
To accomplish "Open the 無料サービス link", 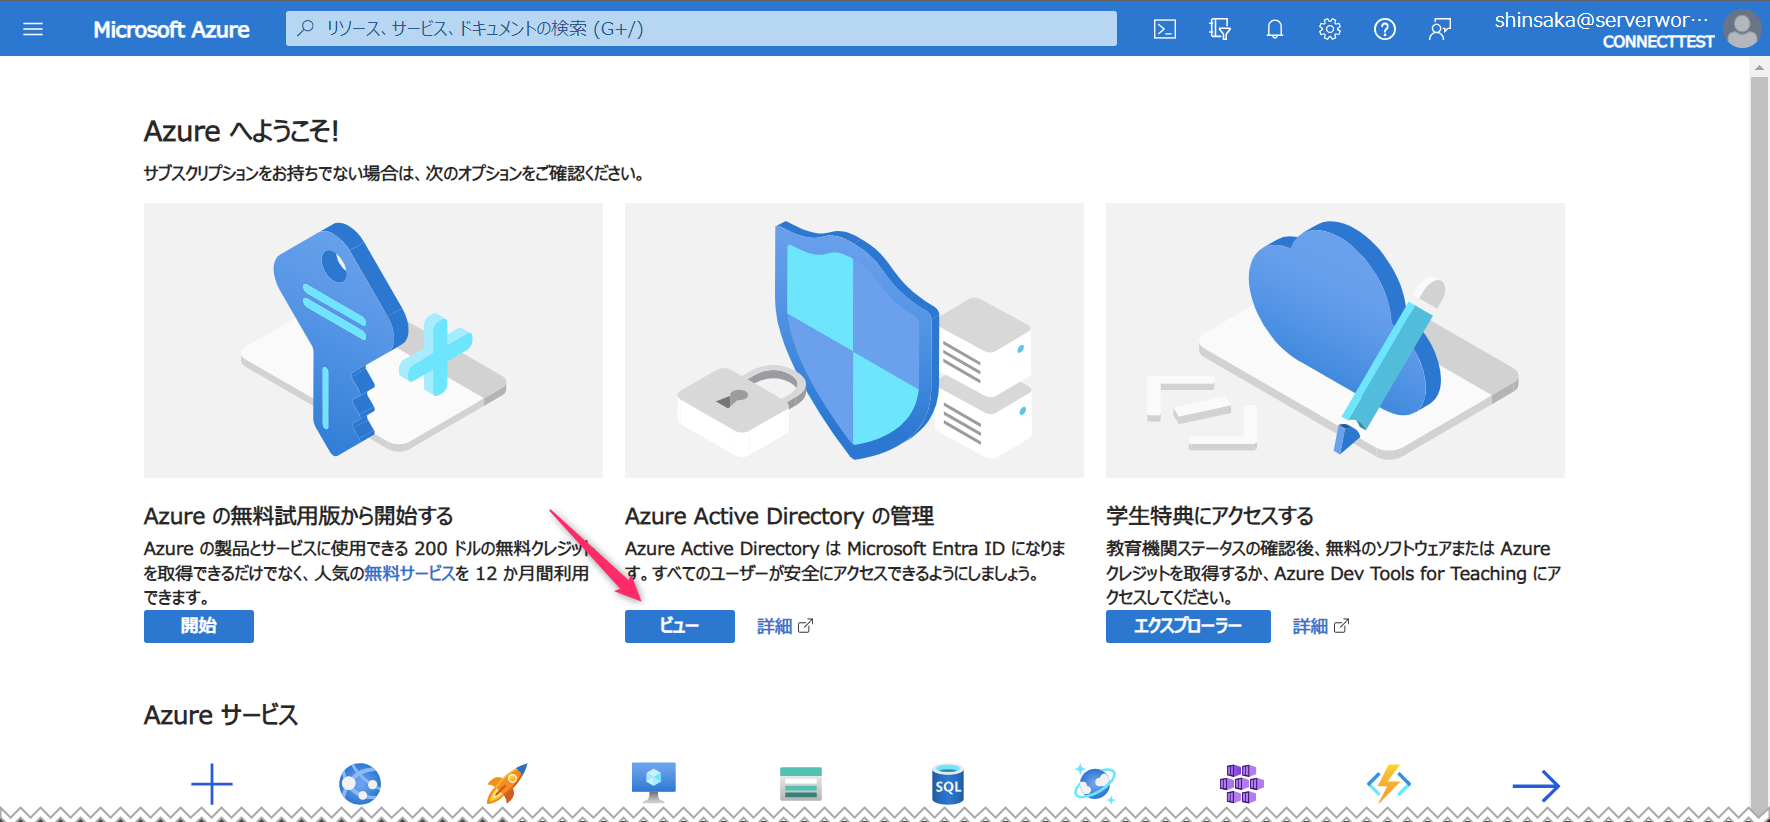I will coord(410,573).
